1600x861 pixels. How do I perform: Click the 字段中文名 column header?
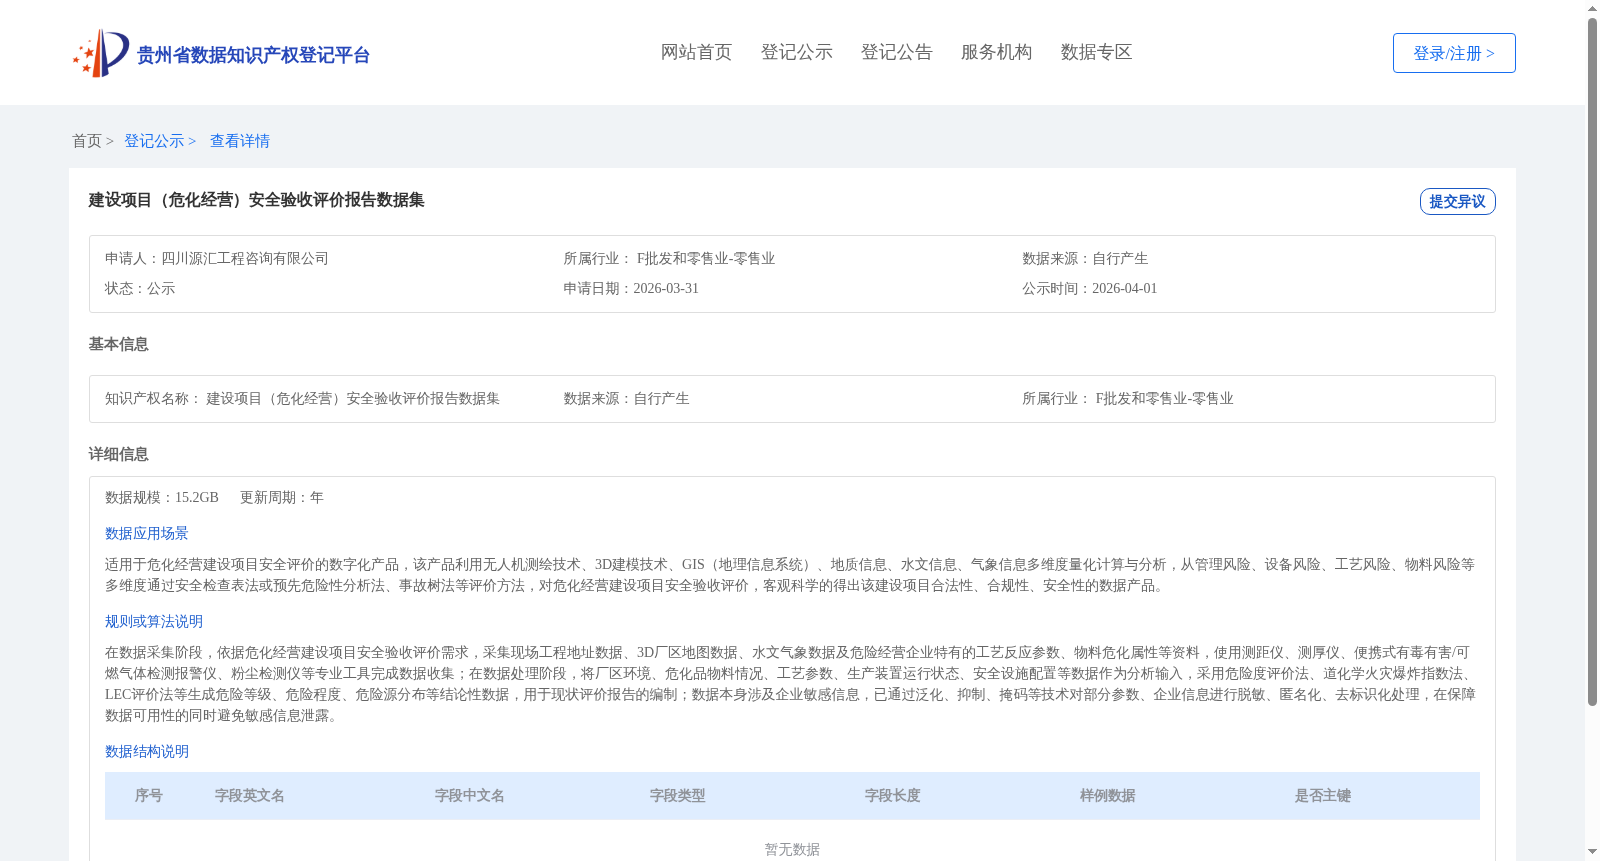(x=470, y=795)
